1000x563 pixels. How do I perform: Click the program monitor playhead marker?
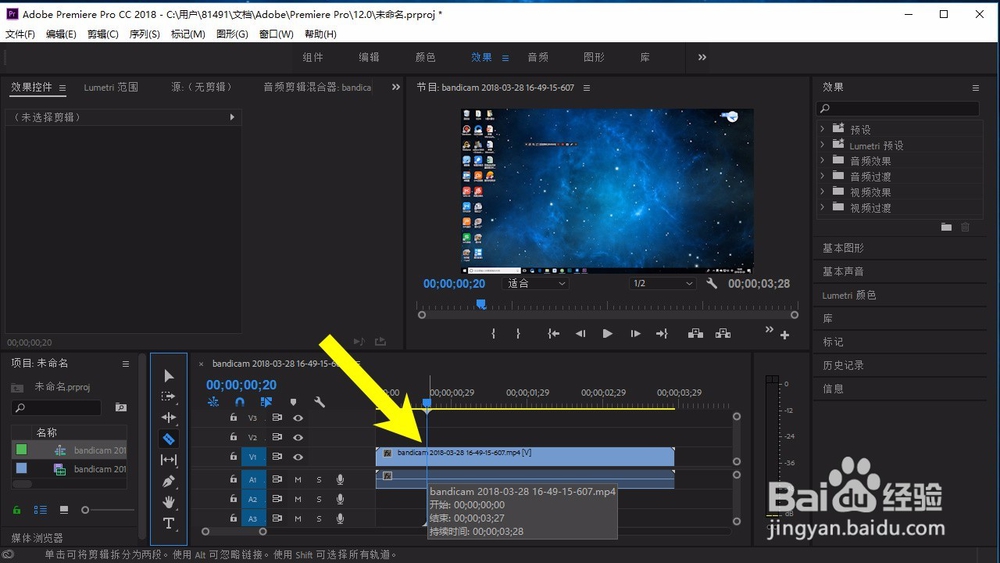482,304
